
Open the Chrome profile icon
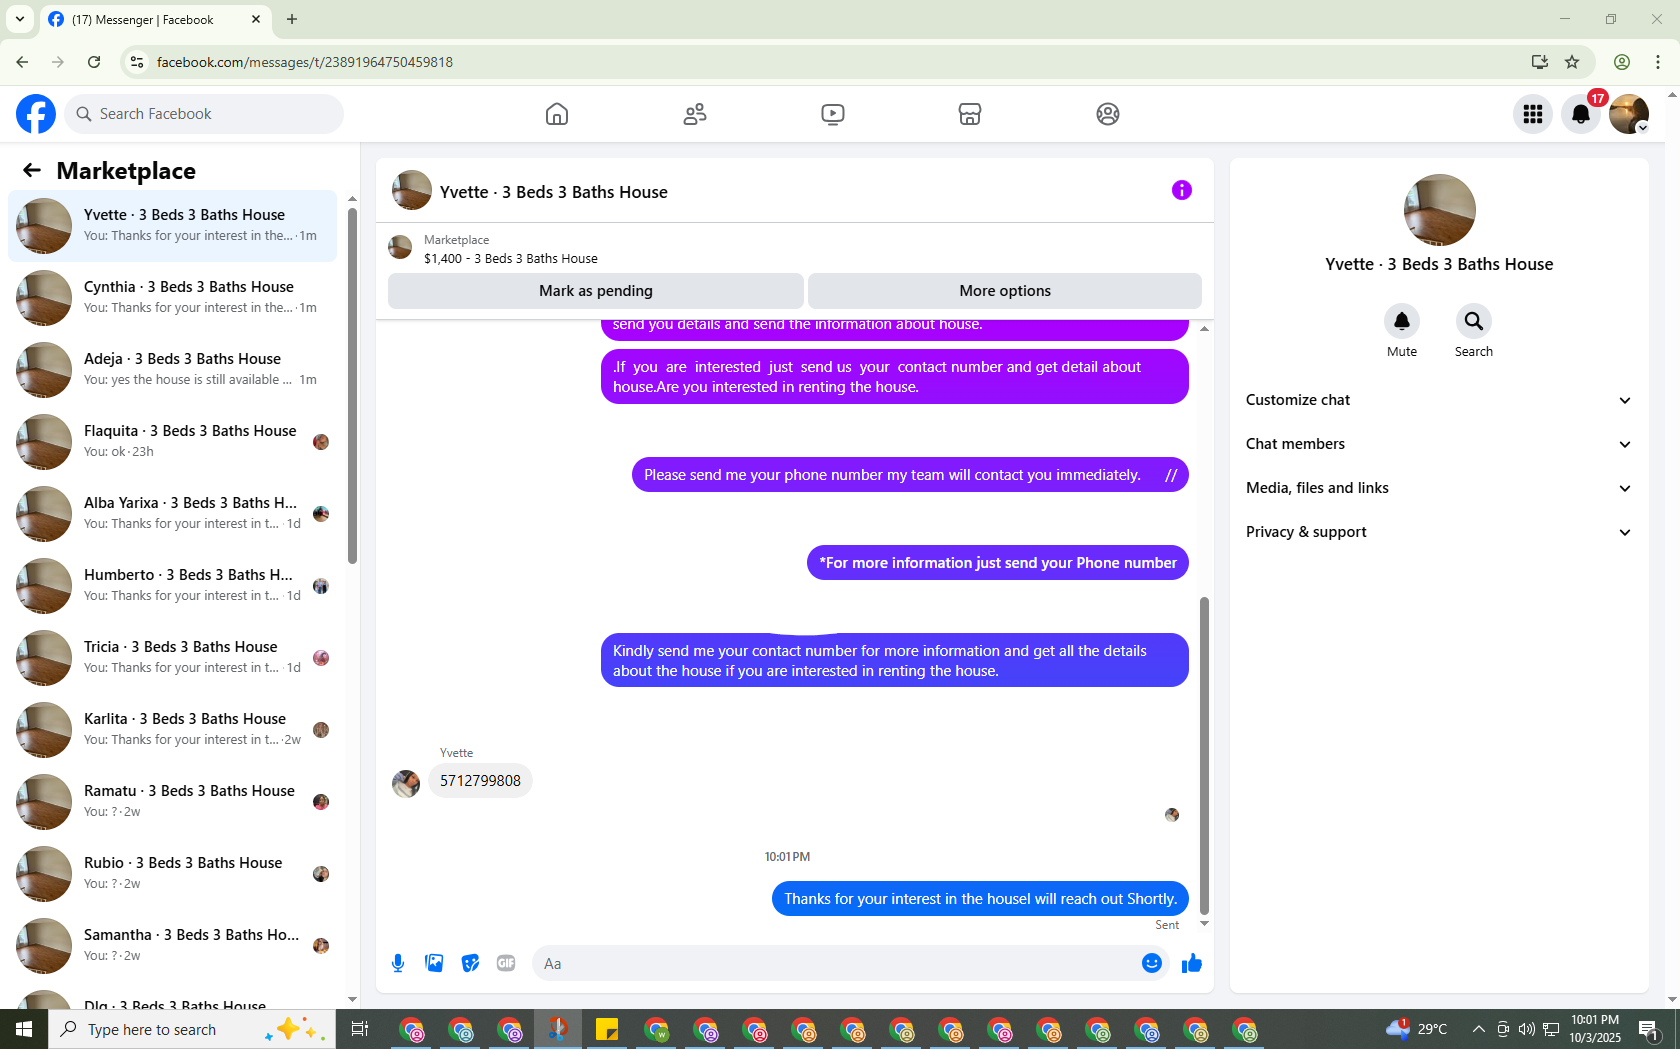[x=1622, y=62]
